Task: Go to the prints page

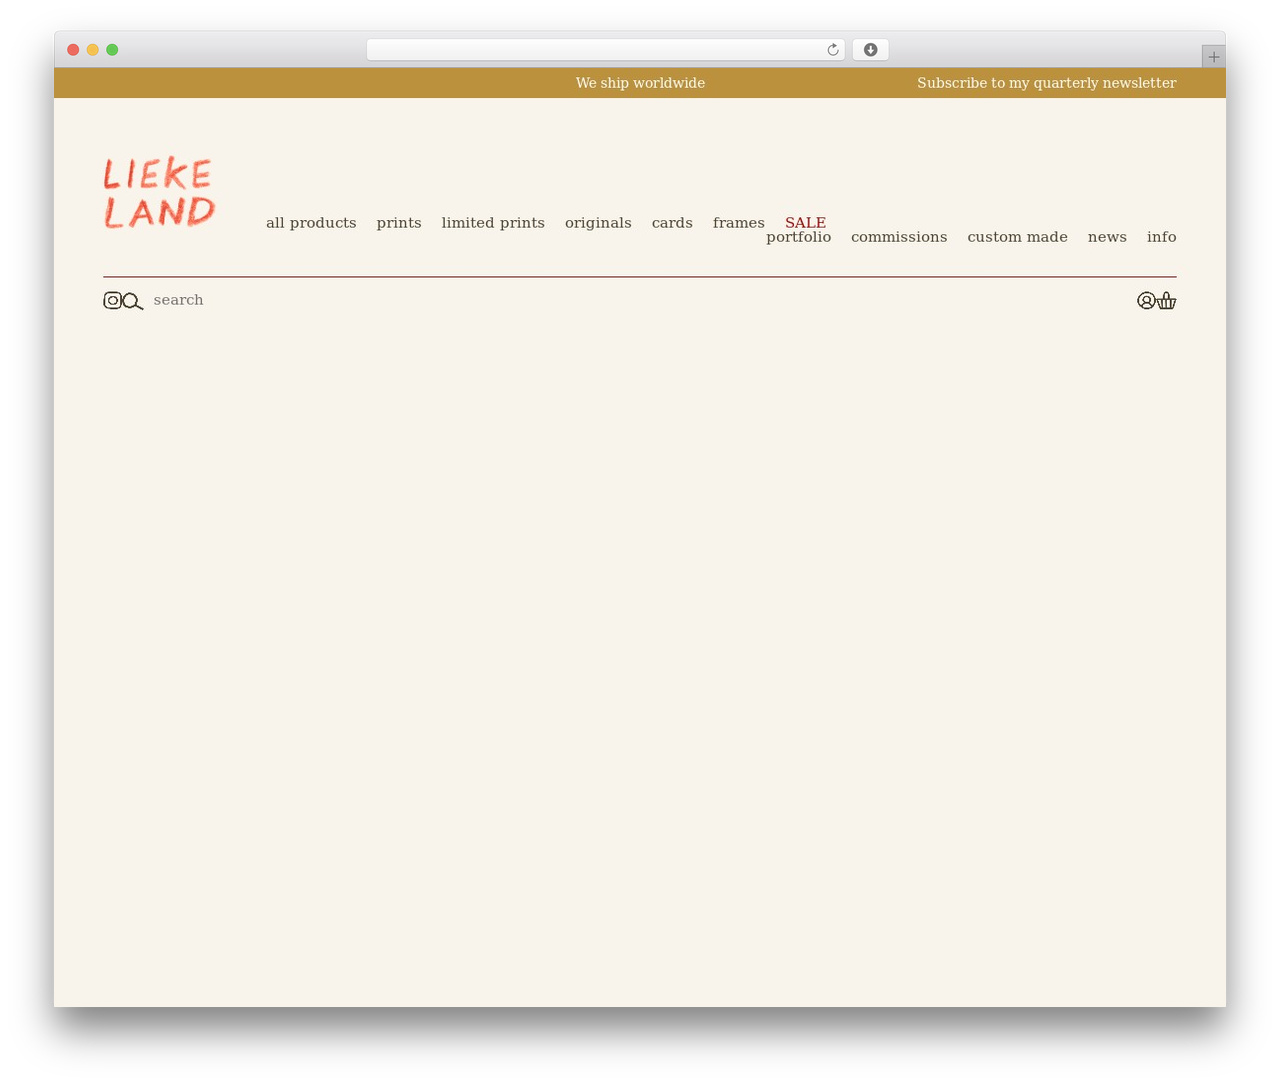Action: click(399, 223)
